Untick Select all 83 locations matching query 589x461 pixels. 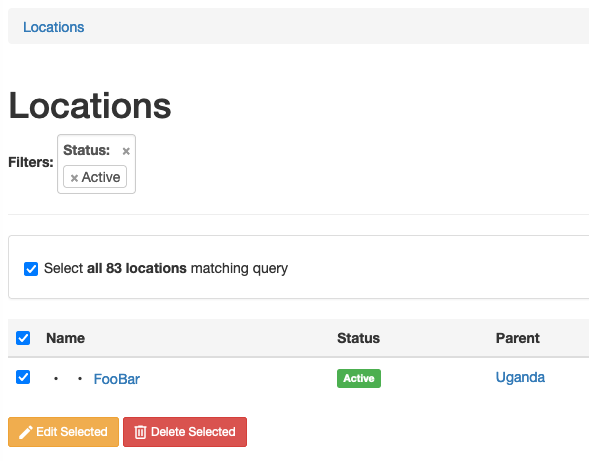pos(31,269)
